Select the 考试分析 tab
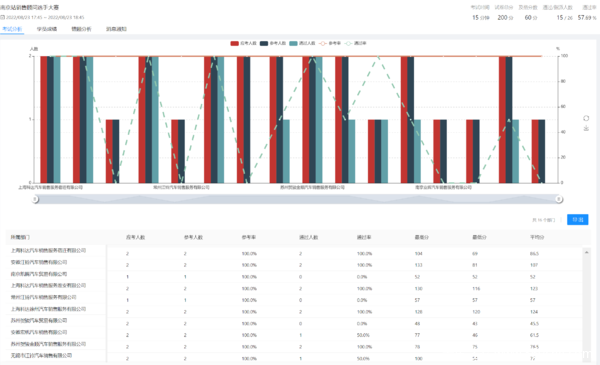 (12, 29)
